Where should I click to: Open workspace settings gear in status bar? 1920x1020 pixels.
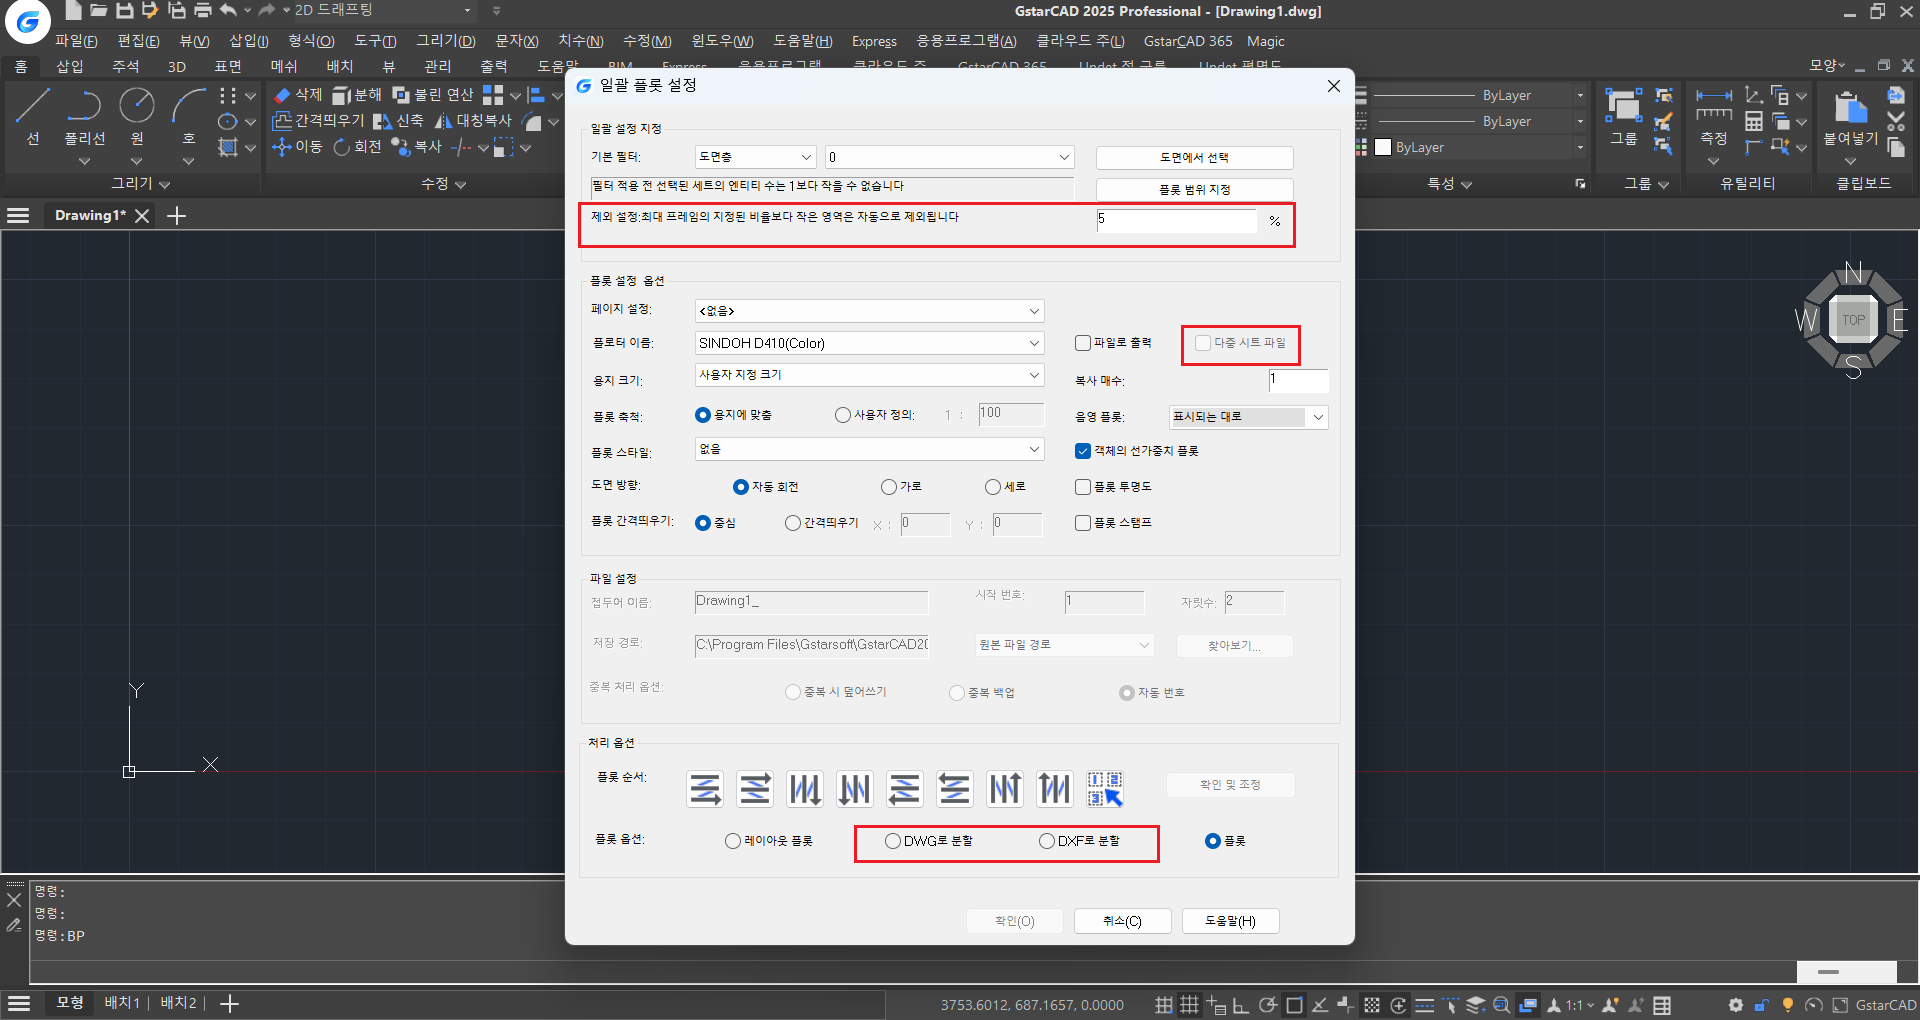pos(1735,1005)
